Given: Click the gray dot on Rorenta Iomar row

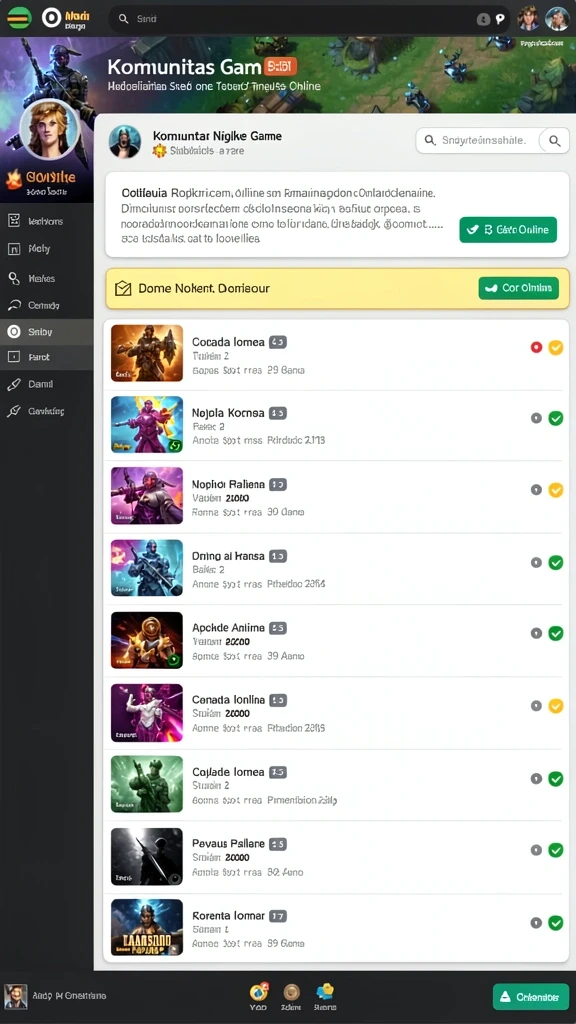Looking at the screenshot, I should tap(536, 923).
